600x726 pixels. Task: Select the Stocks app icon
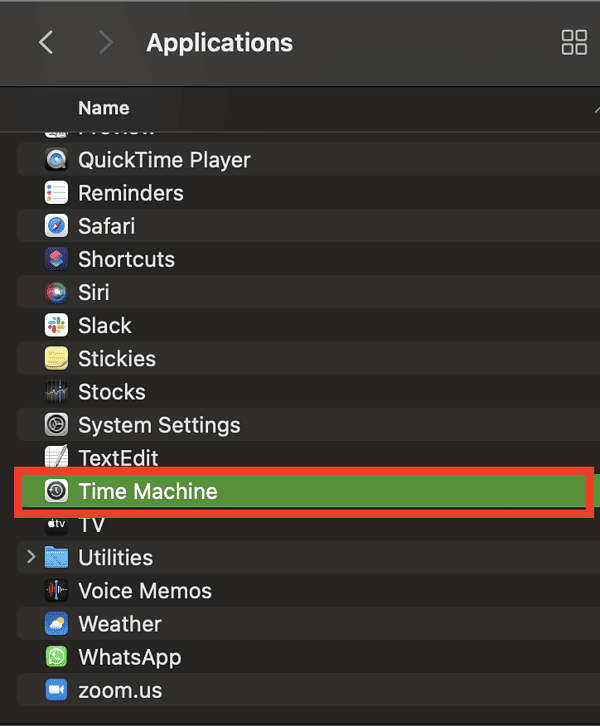point(57,392)
